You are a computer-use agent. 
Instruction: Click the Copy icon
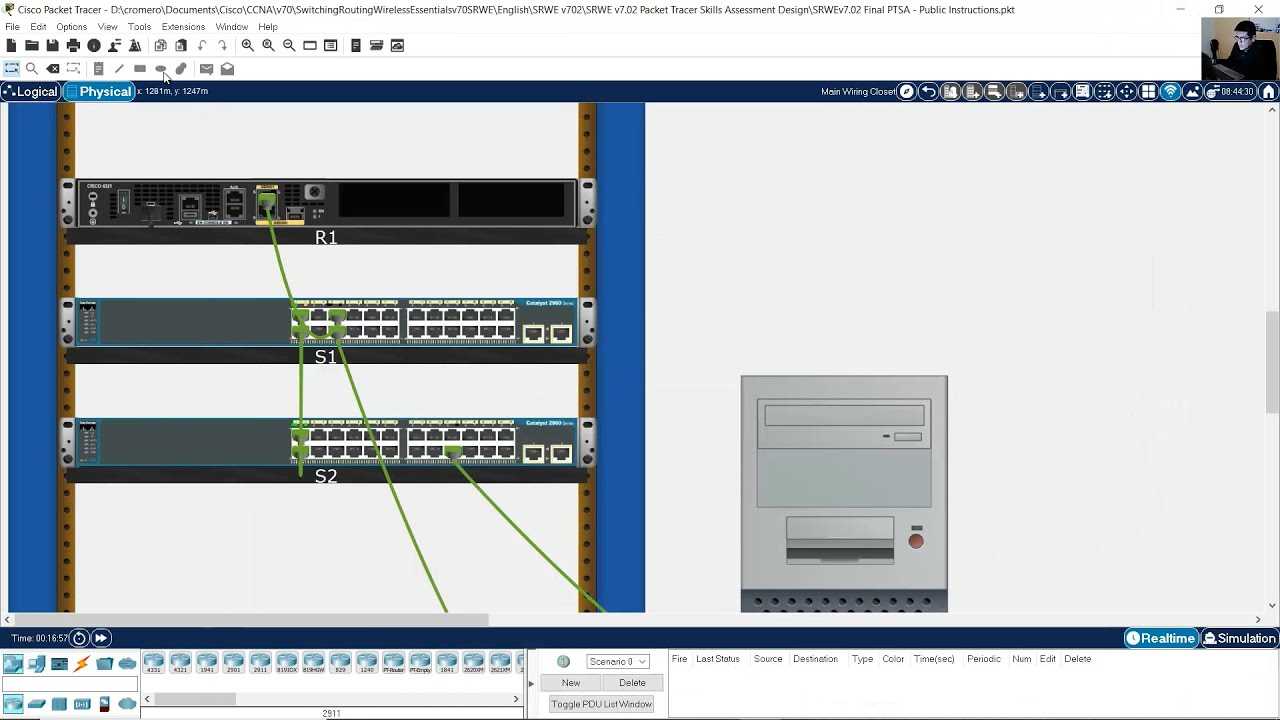coord(160,45)
